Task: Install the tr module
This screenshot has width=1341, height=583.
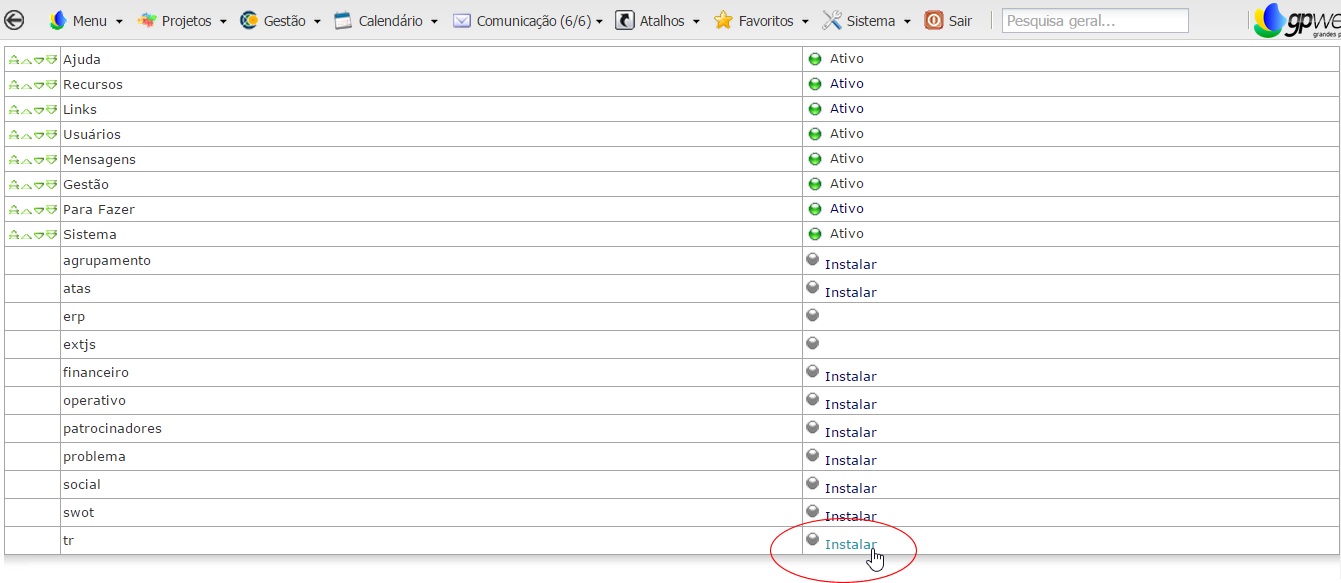Action: 850,545
